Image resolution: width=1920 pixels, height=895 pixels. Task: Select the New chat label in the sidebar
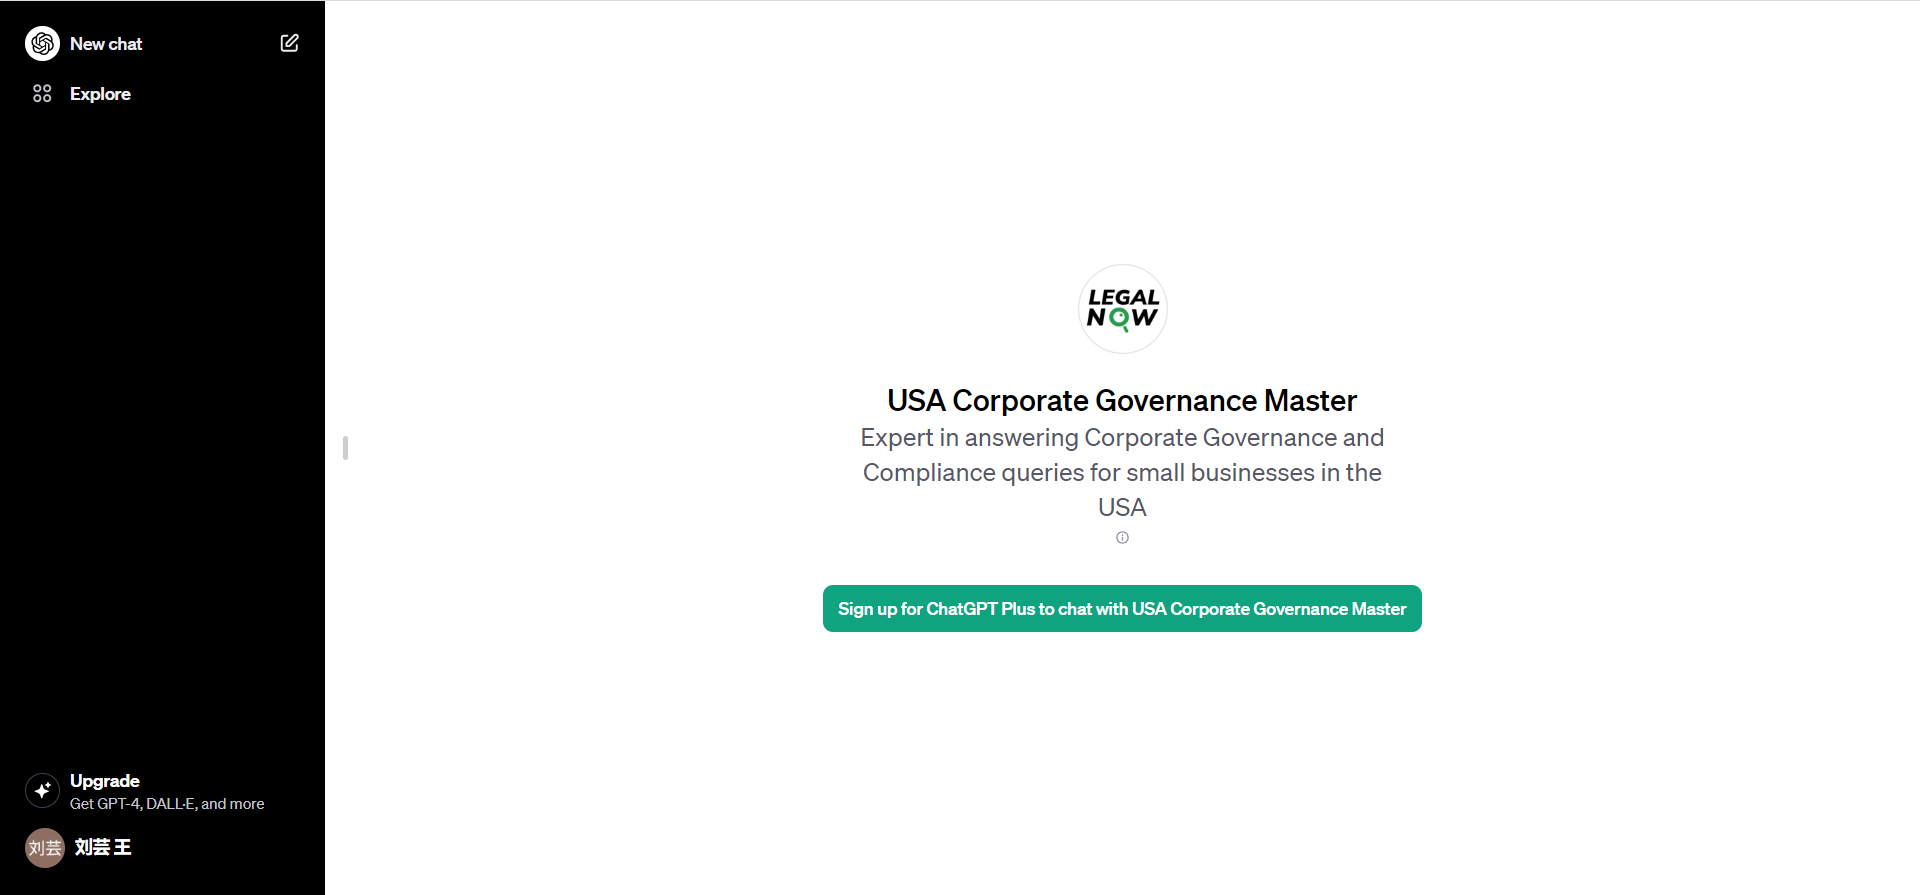[x=106, y=44]
